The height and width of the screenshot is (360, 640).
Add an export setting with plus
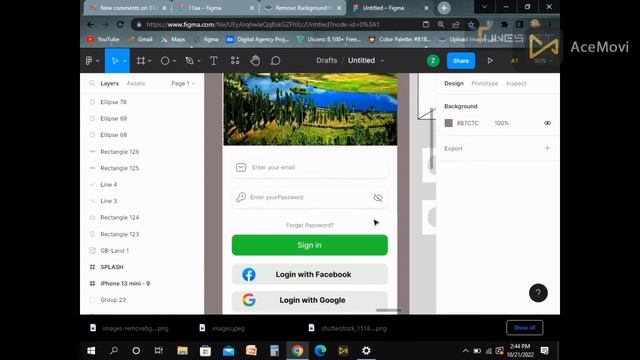tap(547, 148)
